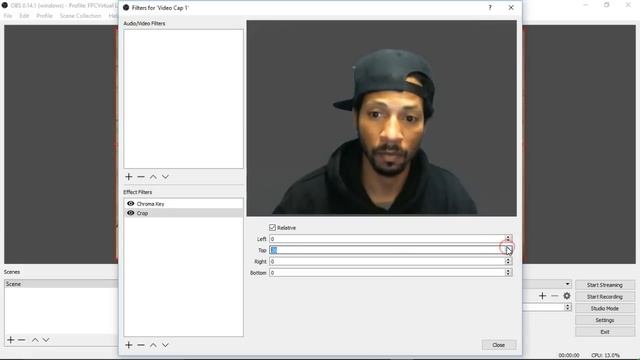Add a new audio/video filter
This screenshot has width=640, height=360.
click(129, 177)
